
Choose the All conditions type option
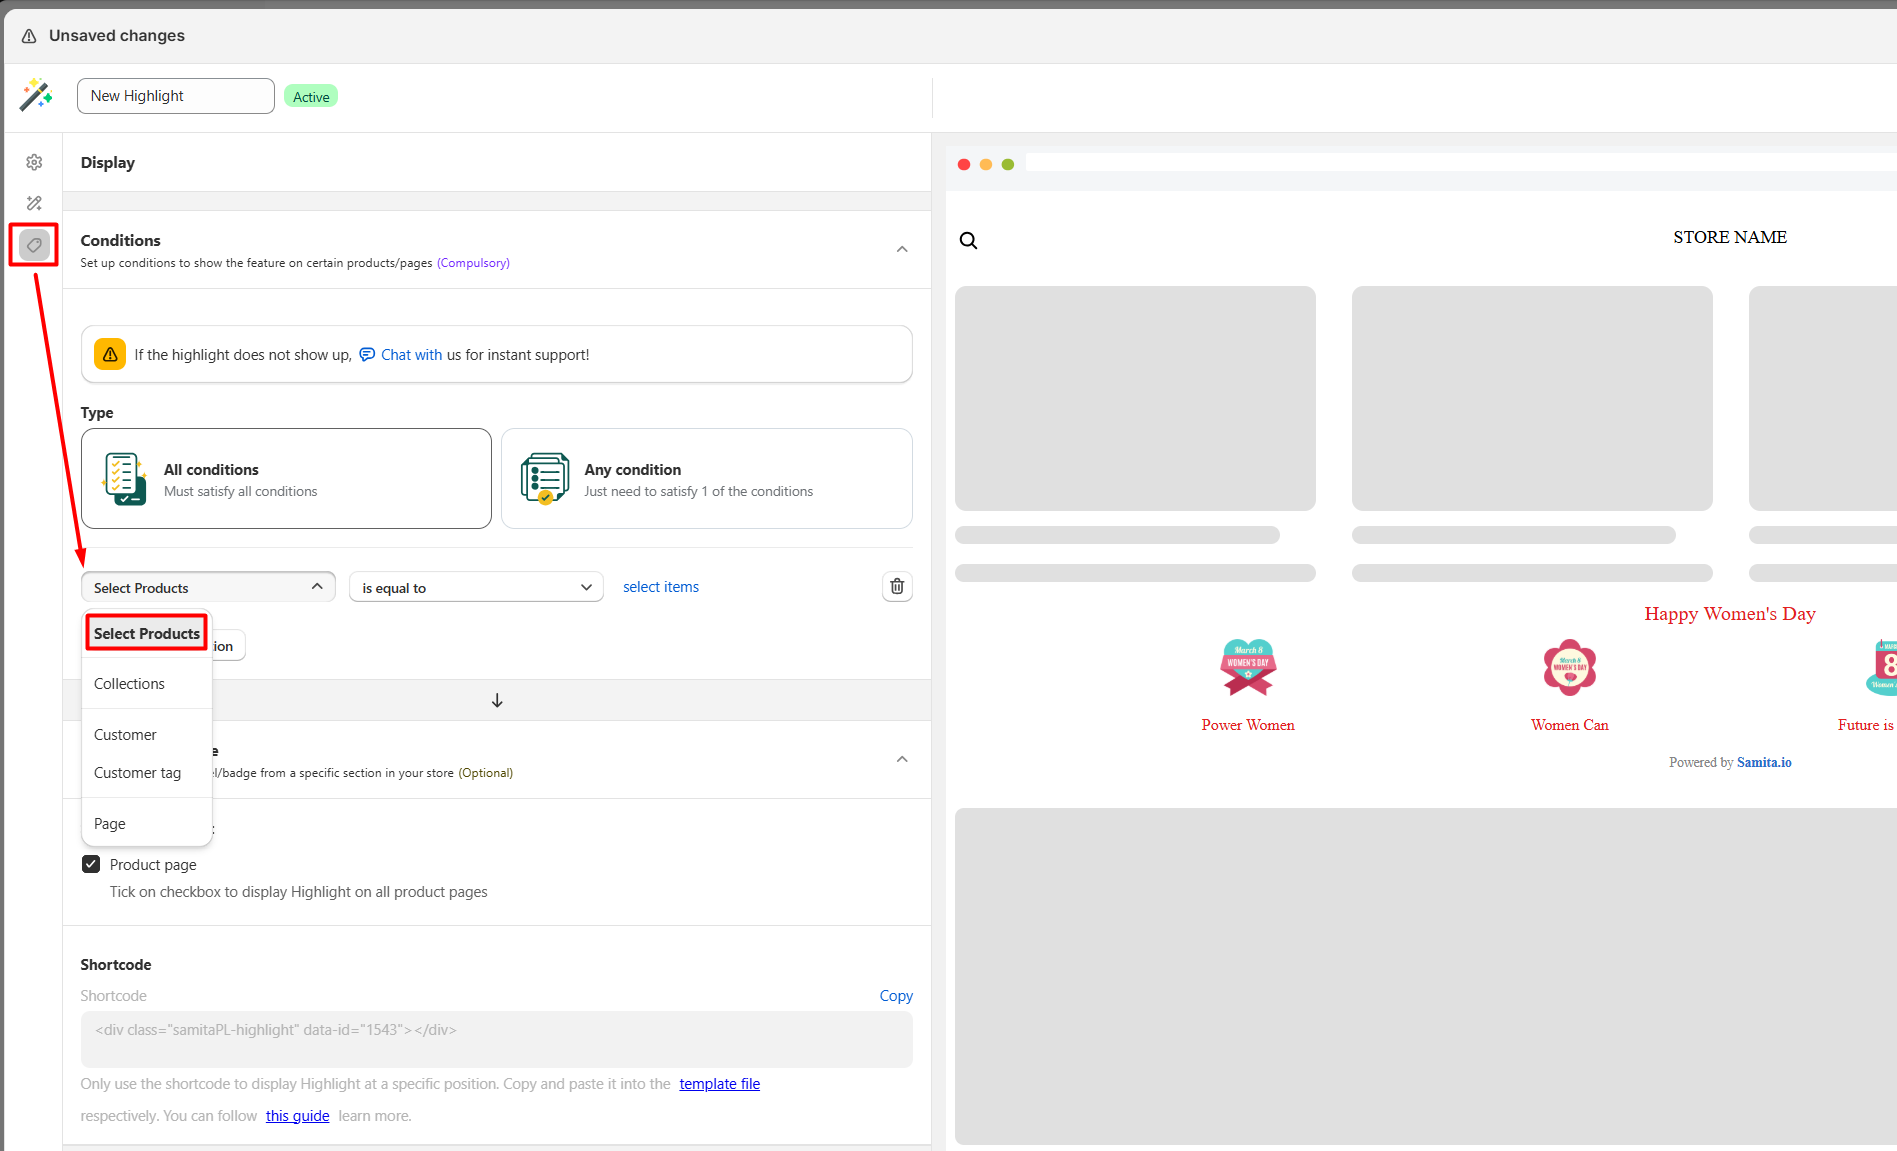point(286,479)
